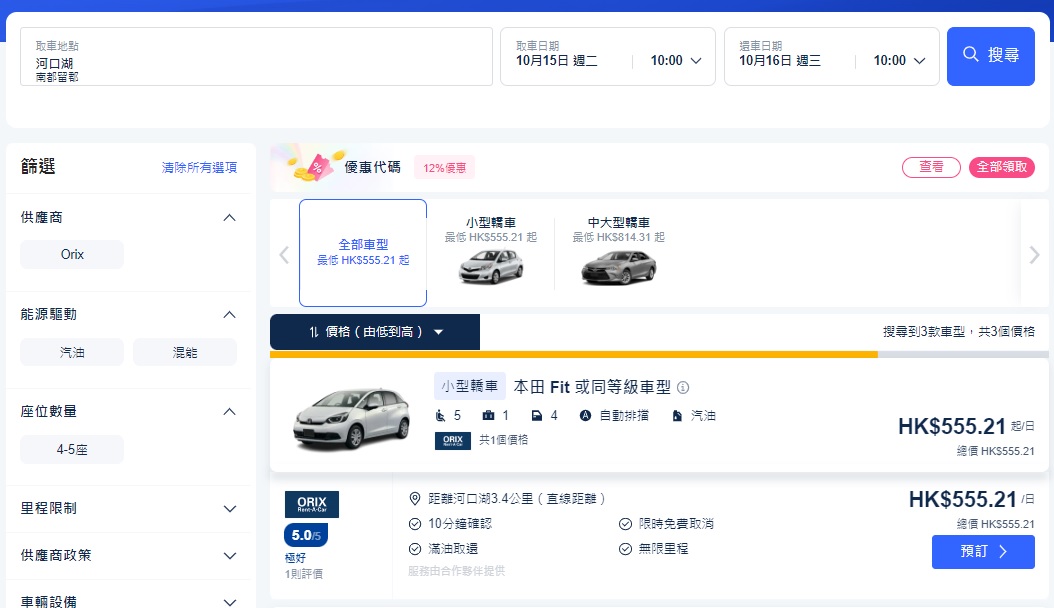Select the 4-5座 seat count filter
The width and height of the screenshot is (1054, 608).
pyautogui.click(x=71, y=449)
